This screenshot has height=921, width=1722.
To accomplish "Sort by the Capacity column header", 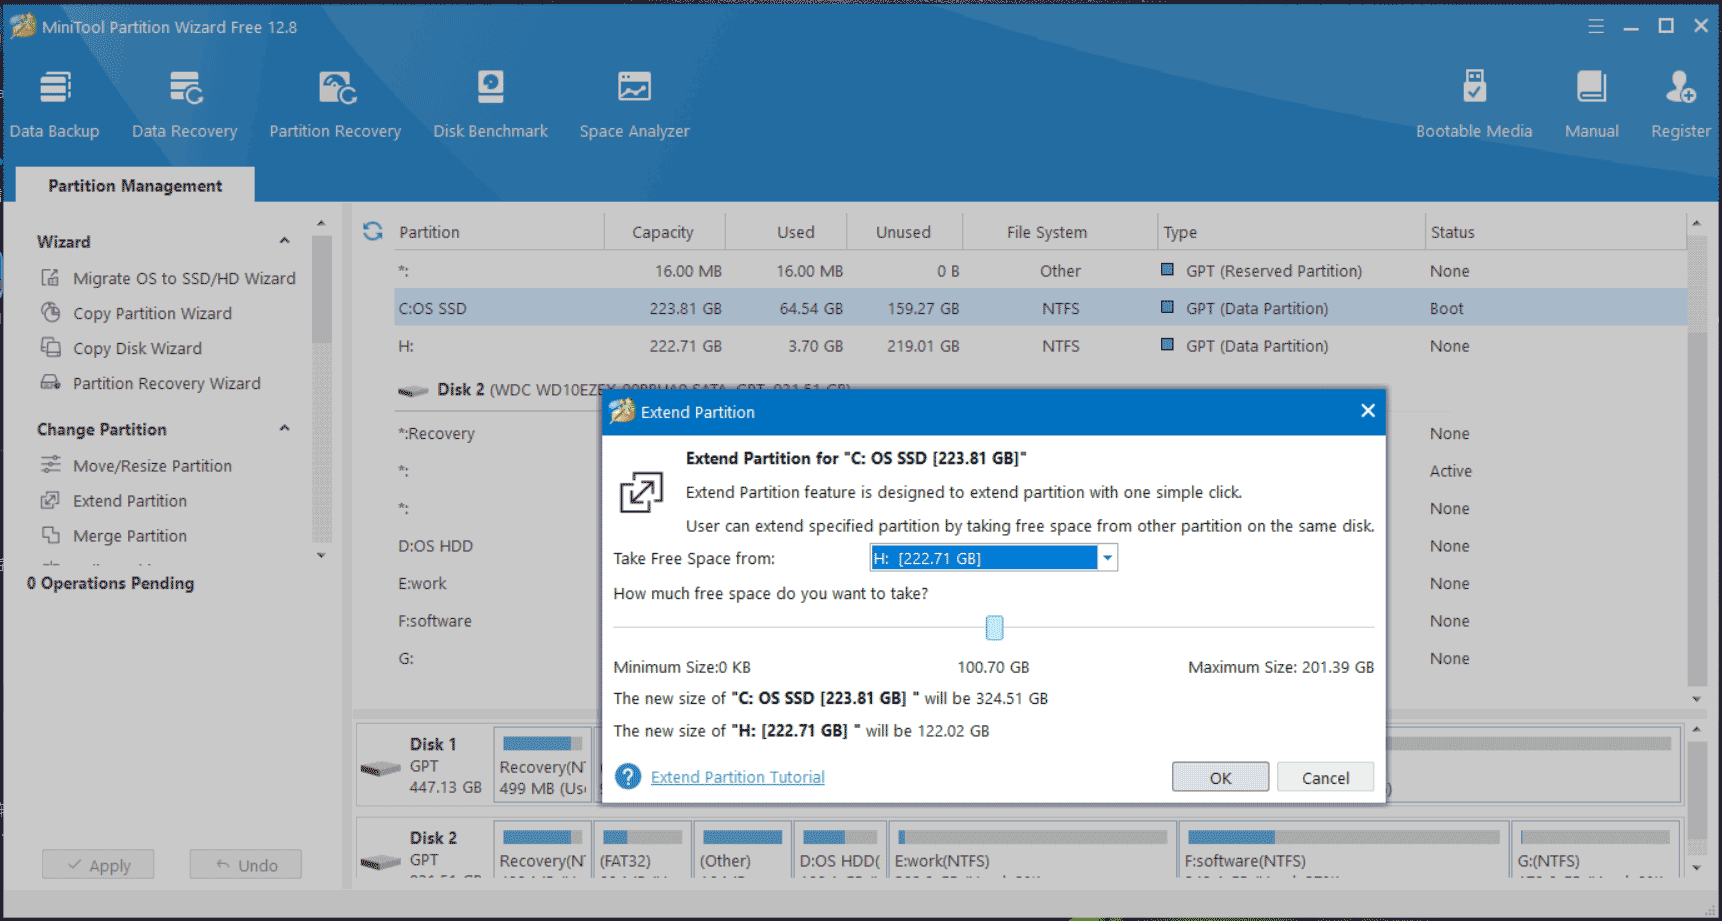I will tap(663, 231).
